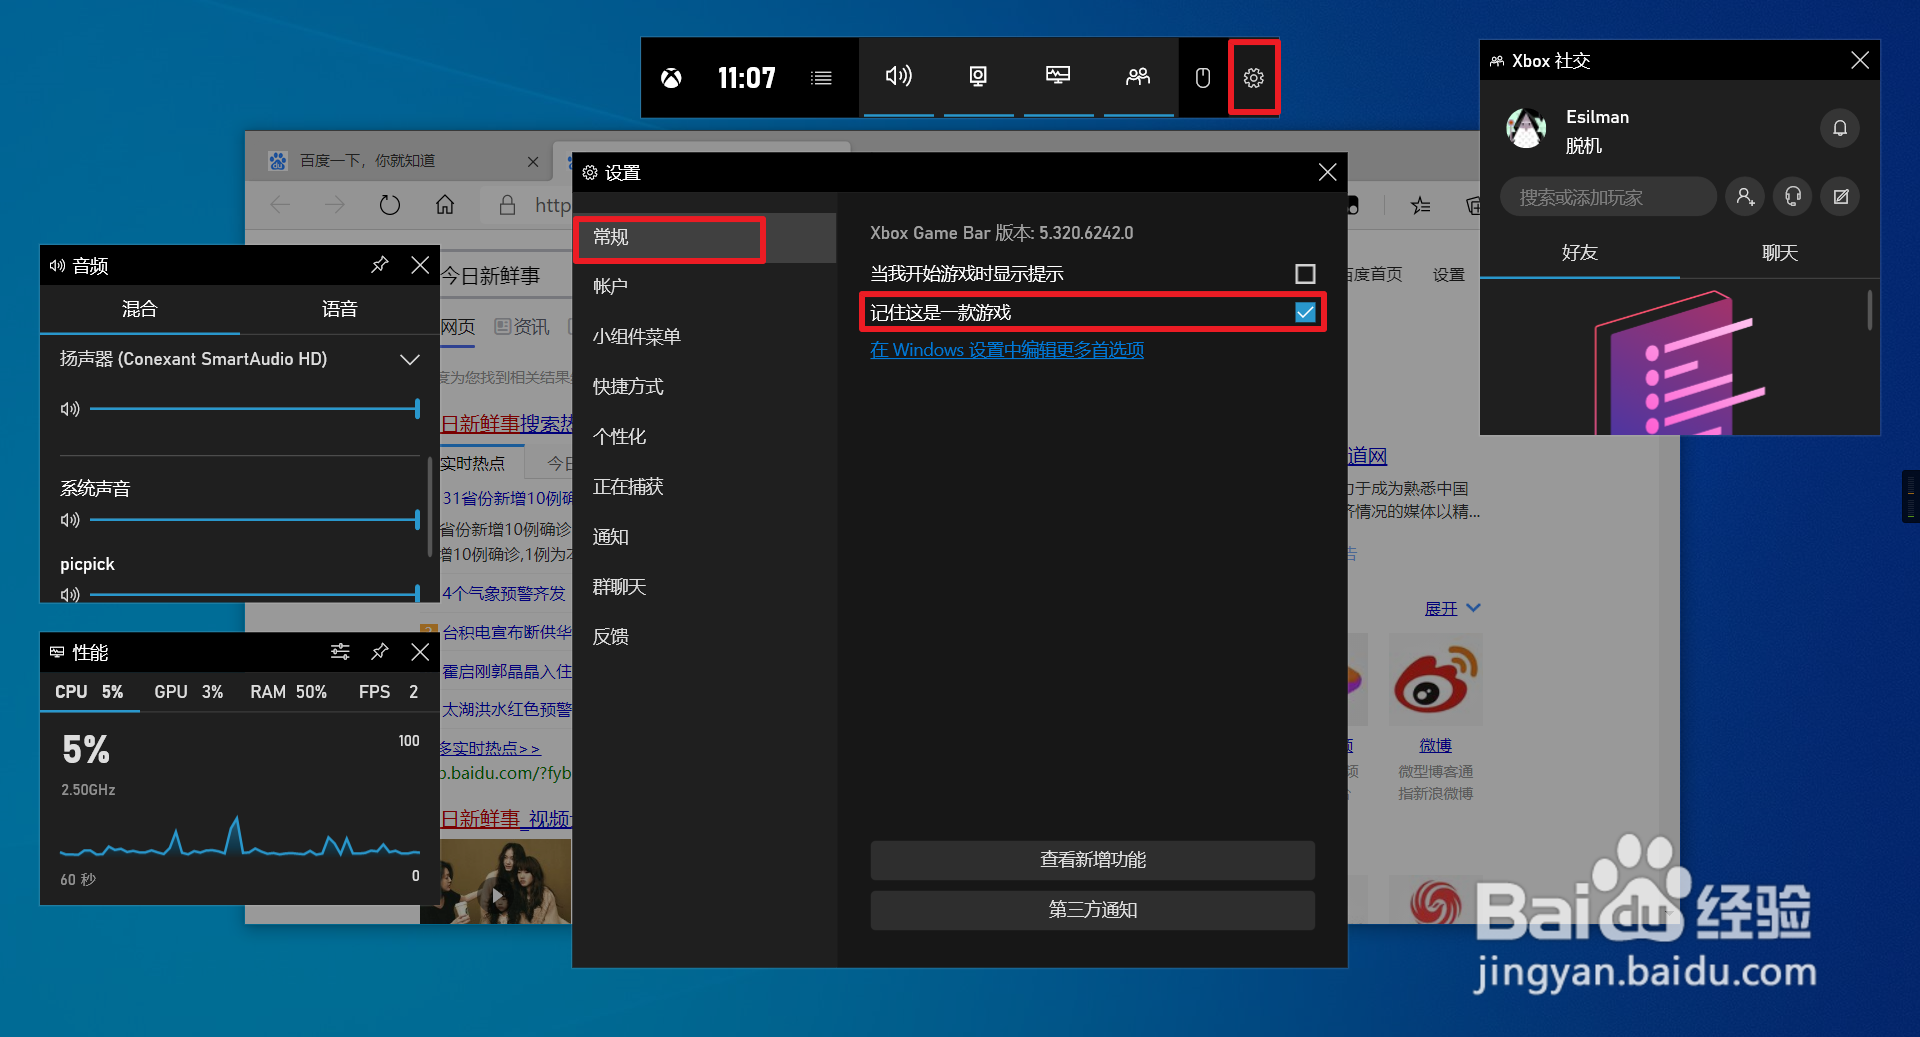The width and height of the screenshot is (1920, 1037).
Task: Pin the Performance widget
Action: click(379, 651)
